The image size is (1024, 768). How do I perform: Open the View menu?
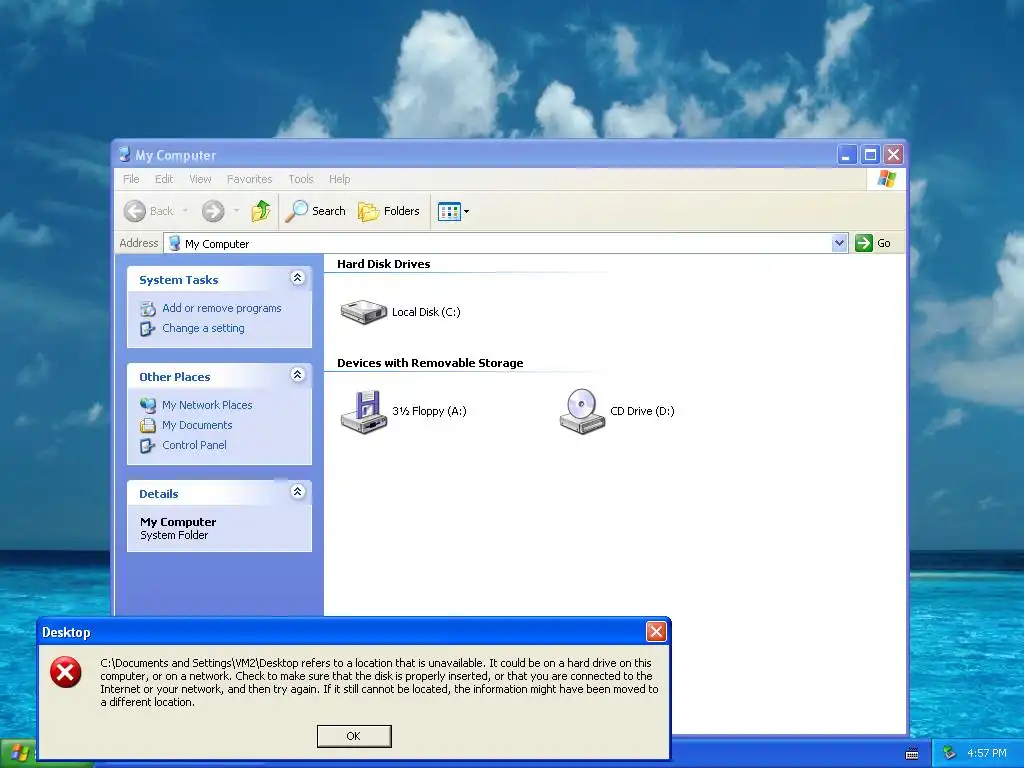(200, 179)
